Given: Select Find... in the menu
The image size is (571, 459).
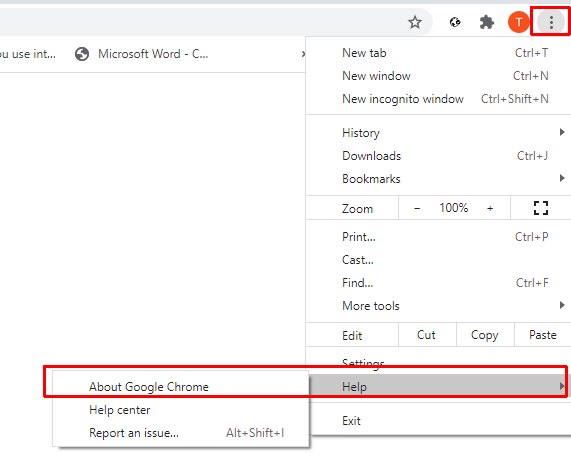Looking at the screenshot, I should pos(439,283).
